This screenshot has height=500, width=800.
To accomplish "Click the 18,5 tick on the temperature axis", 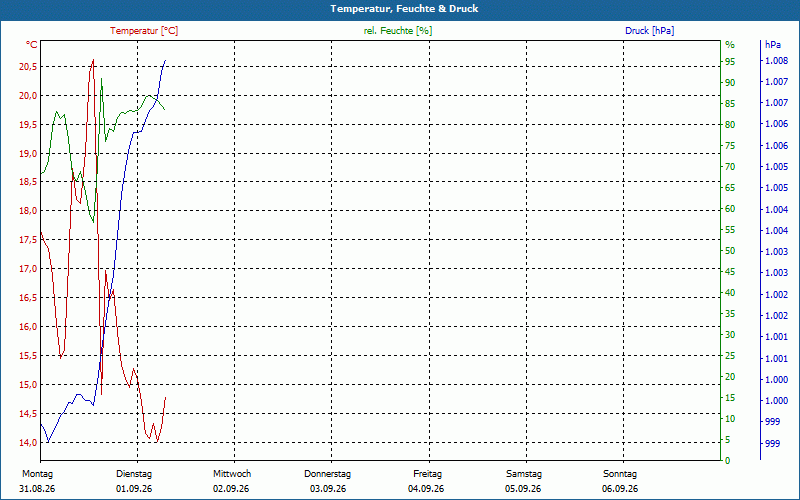I will coord(29,182).
